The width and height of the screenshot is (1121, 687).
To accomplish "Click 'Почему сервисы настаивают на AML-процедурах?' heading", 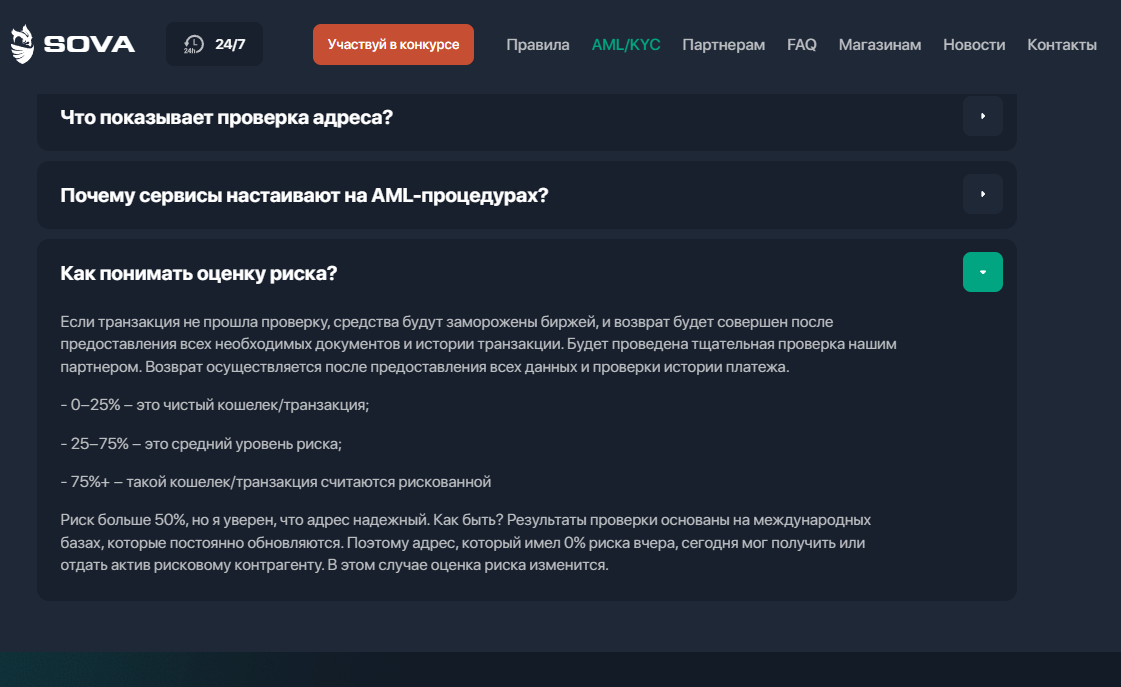I will point(305,195).
